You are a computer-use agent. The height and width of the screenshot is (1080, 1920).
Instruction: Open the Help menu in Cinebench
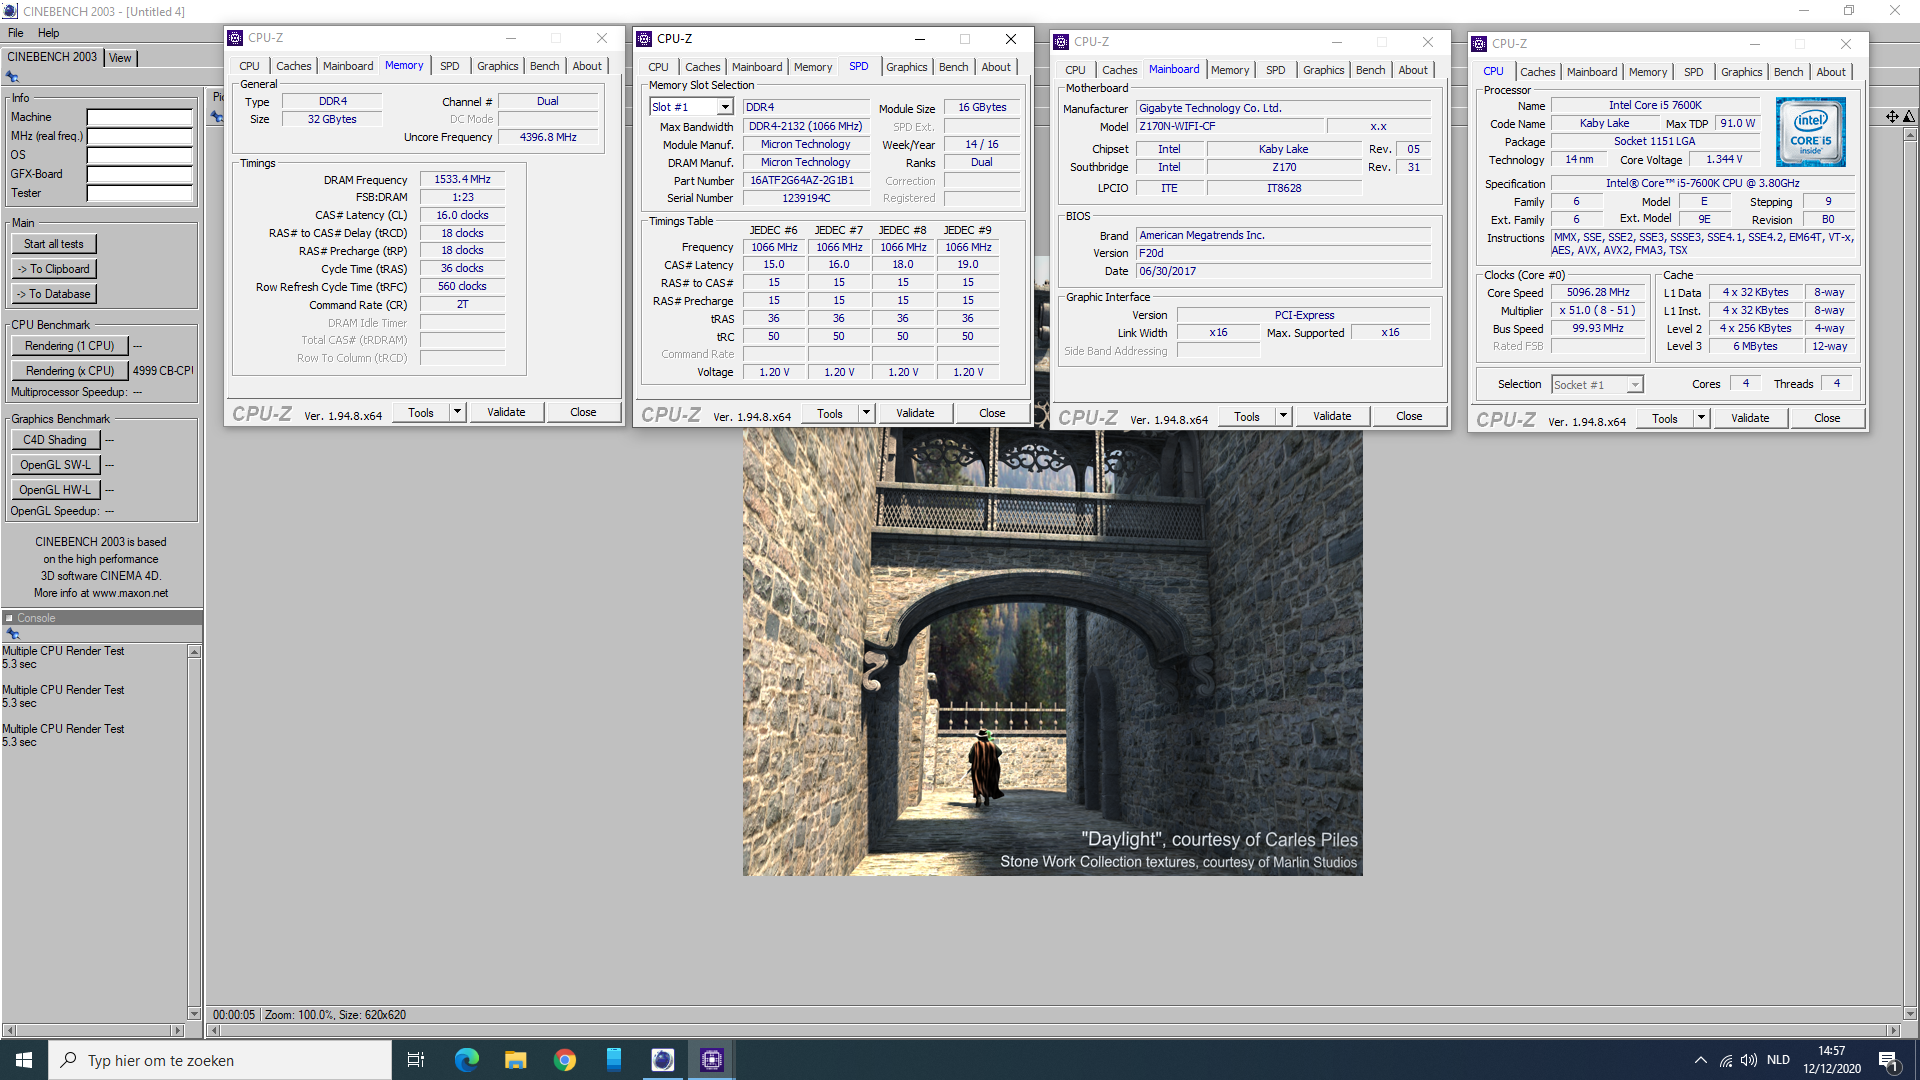[48, 33]
